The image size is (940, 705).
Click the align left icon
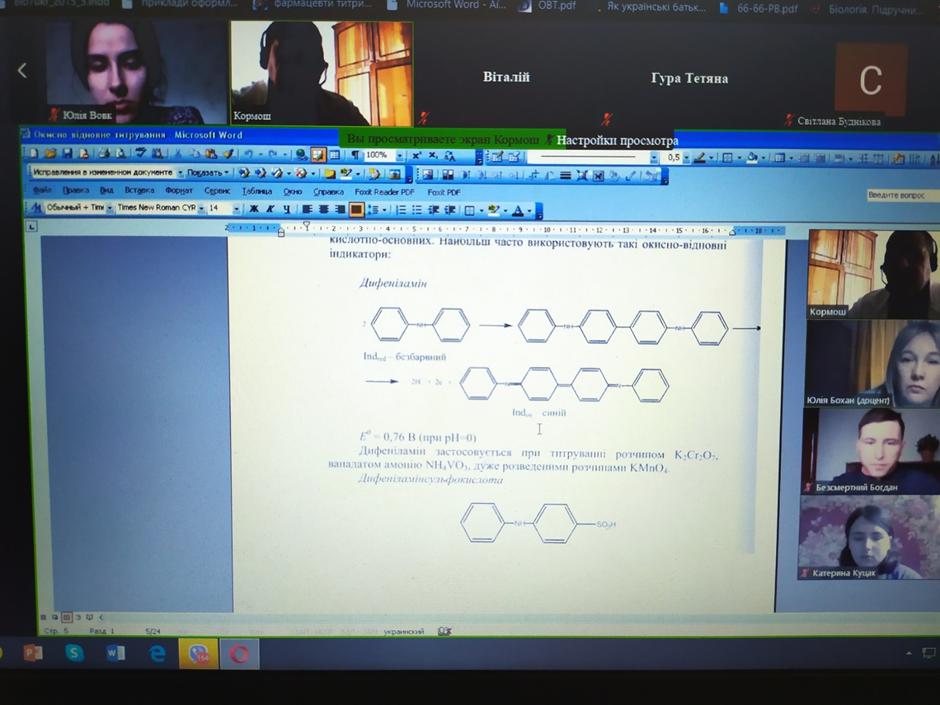[x=307, y=209]
